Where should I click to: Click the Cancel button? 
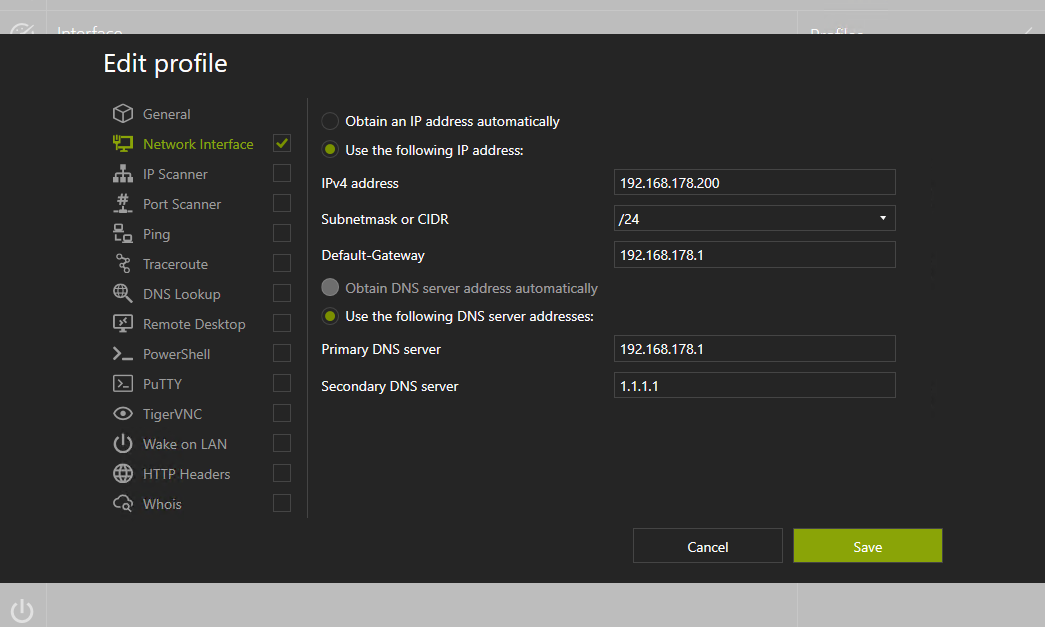point(707,546)
